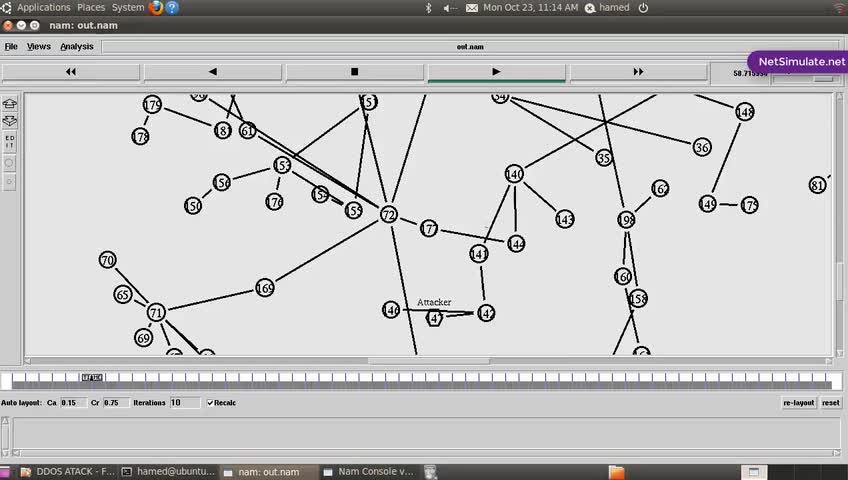Select node 153 in the network
This screenshot has width=848, height=480.
[282, 165]
